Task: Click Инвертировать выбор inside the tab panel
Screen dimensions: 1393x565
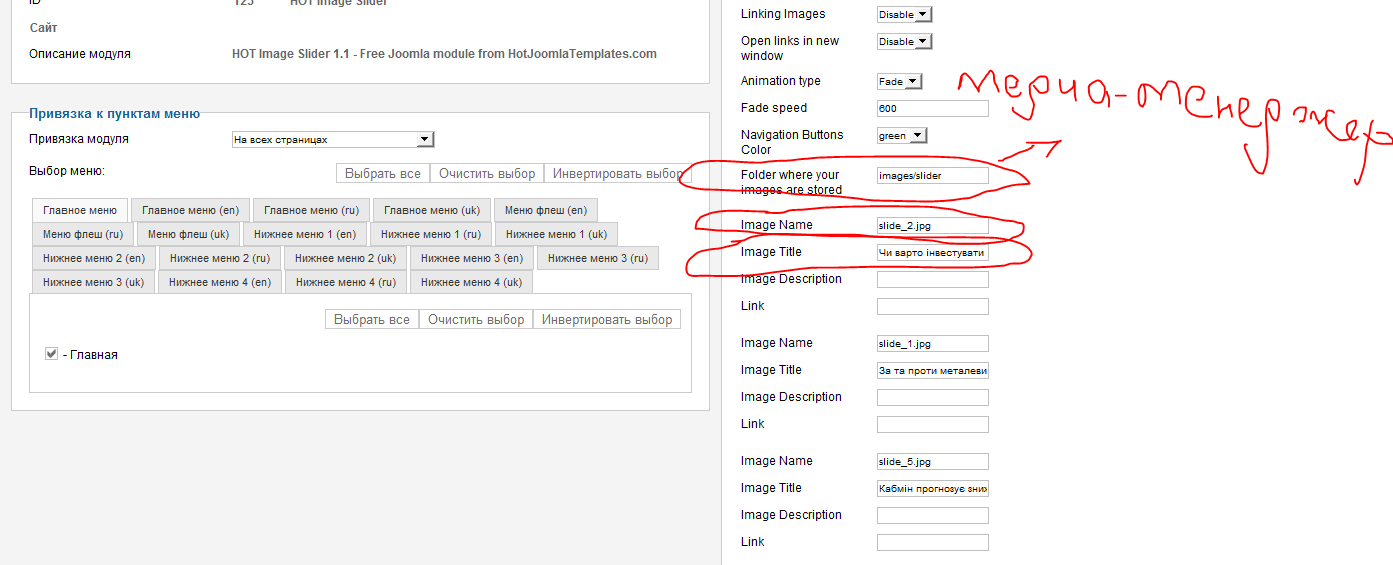Action: pyautogui.click(x=606, y=319)
